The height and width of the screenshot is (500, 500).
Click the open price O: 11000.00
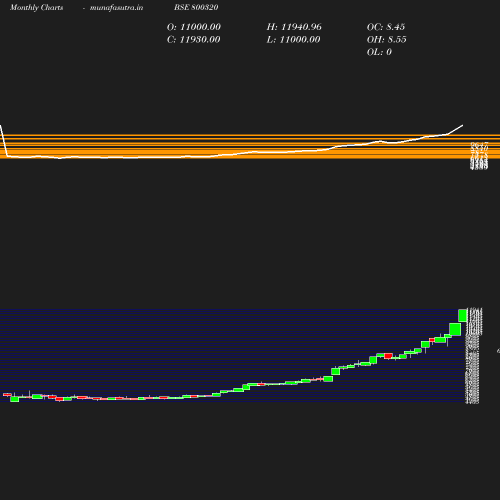coord(194,27)
